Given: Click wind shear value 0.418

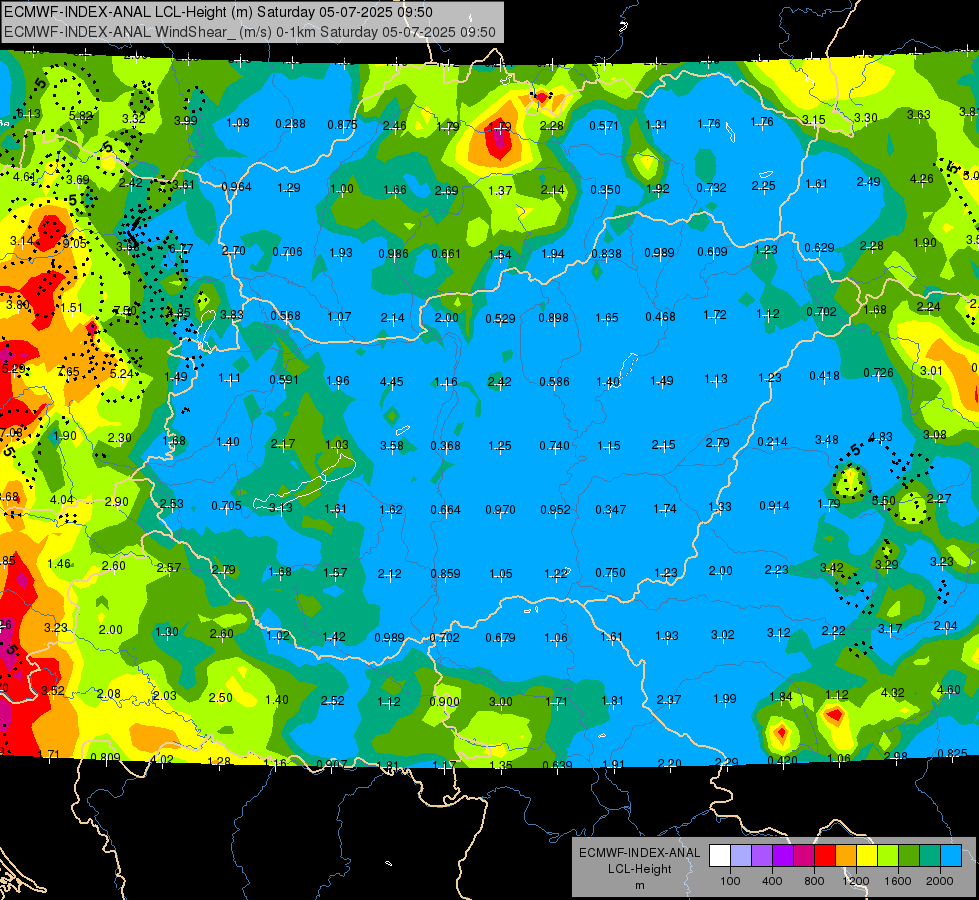Looking at the screenshot, I should [824, 375].
